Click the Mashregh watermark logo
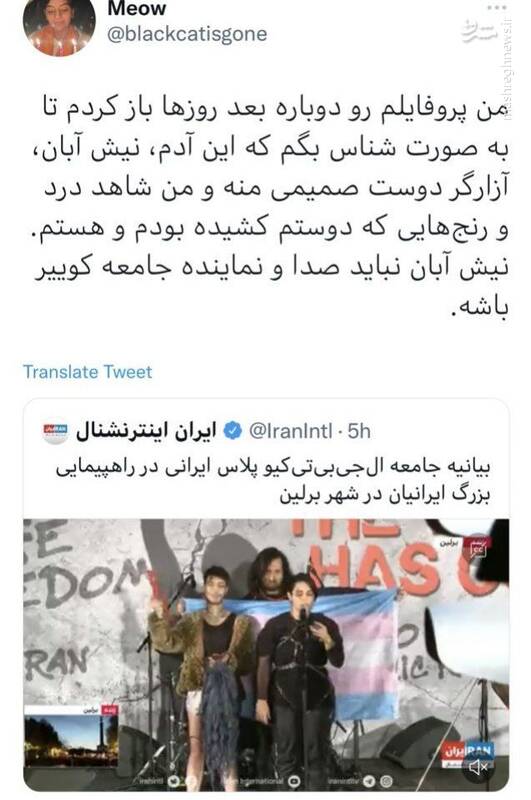The image size is (531, 800). (x=478, y=31)
